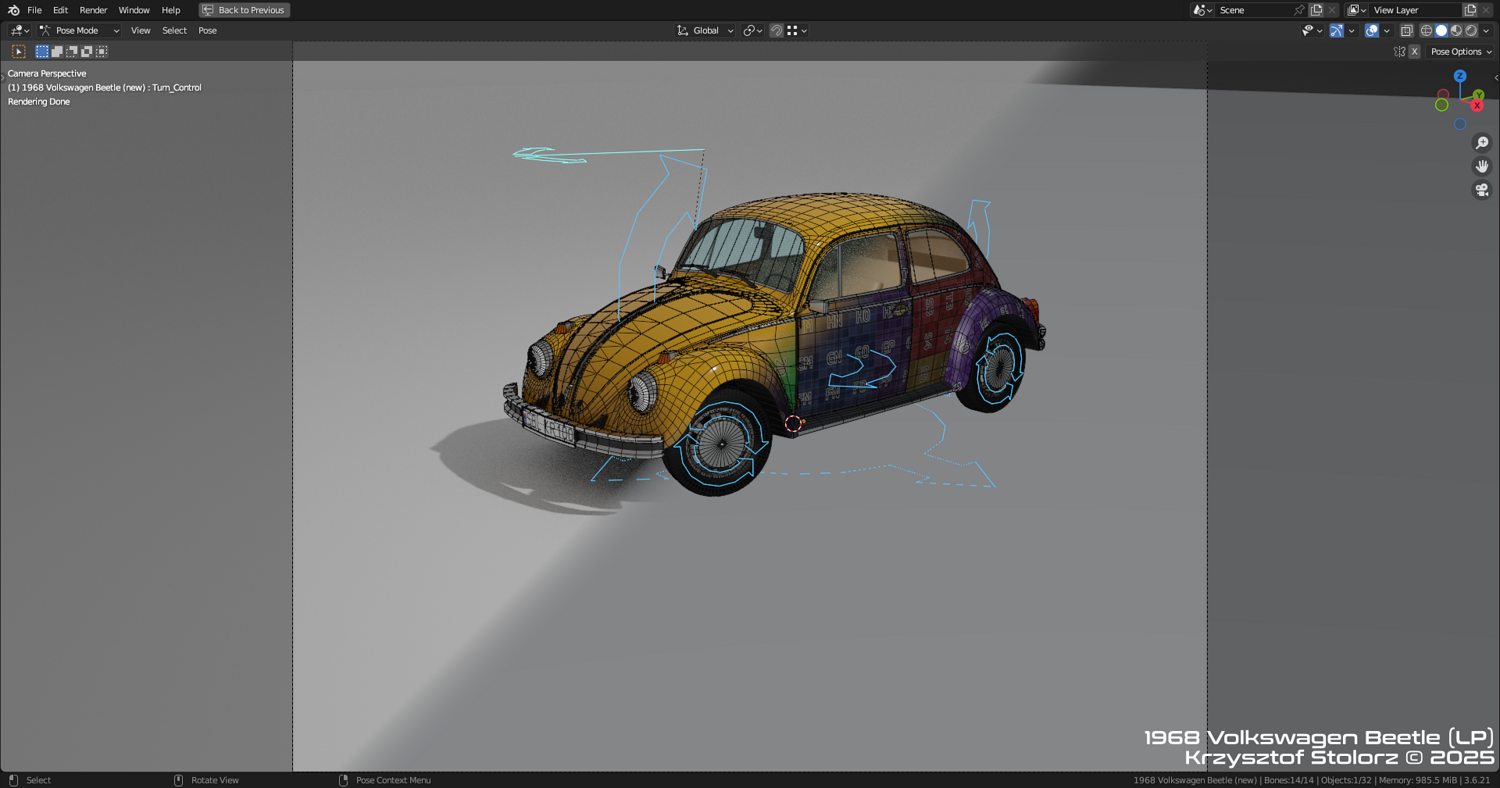Choose the Subtract selection mode
The image size is (1500, 788).
(x=72, y=51)
